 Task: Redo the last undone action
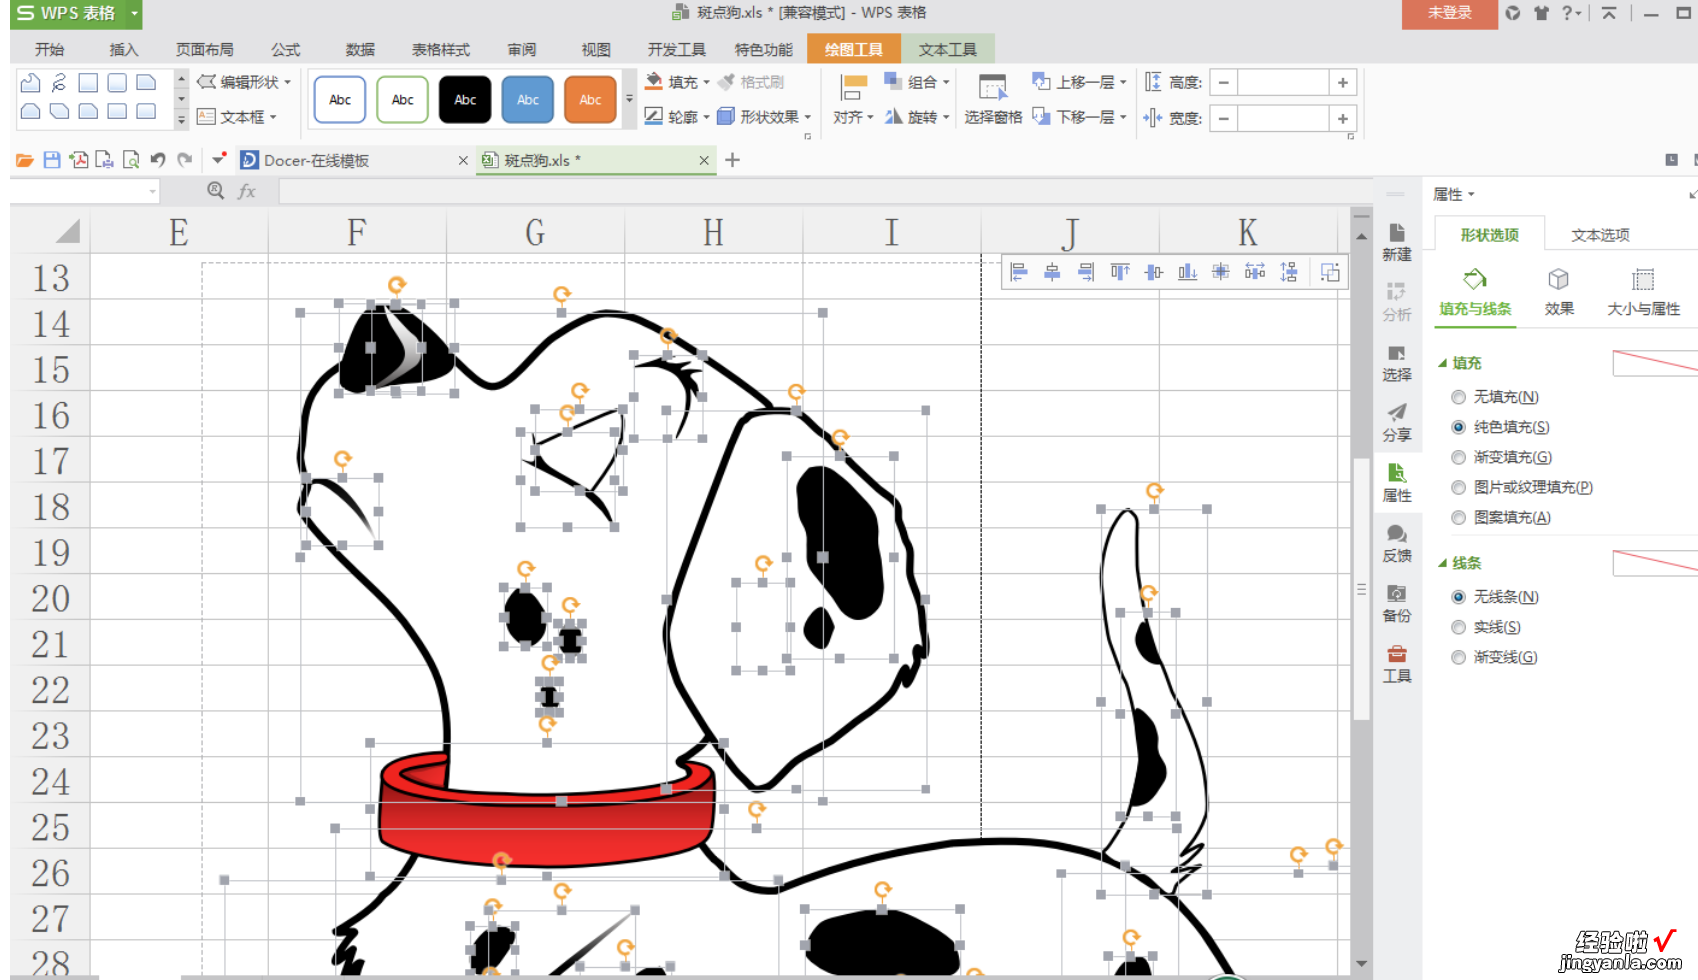[185, 160]
